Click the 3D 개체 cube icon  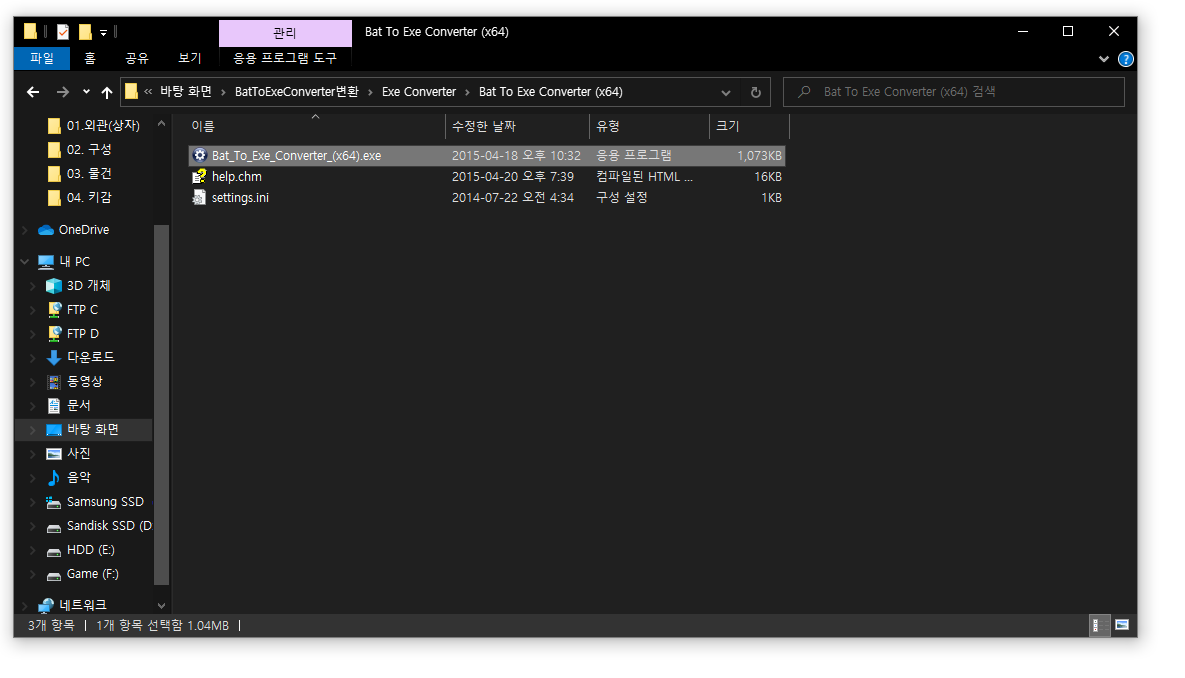point(54,286)
